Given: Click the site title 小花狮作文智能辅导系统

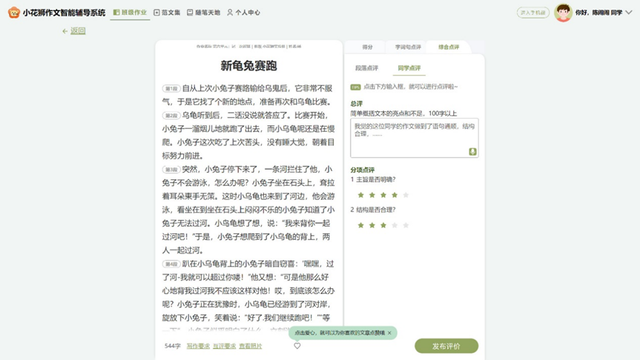Looking at the screenshot, I should (64, 13).
